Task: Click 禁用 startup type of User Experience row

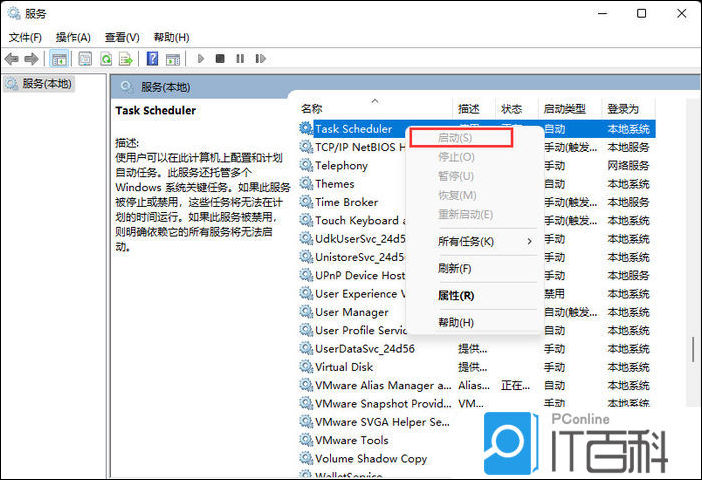Action: tap(554, 294)
